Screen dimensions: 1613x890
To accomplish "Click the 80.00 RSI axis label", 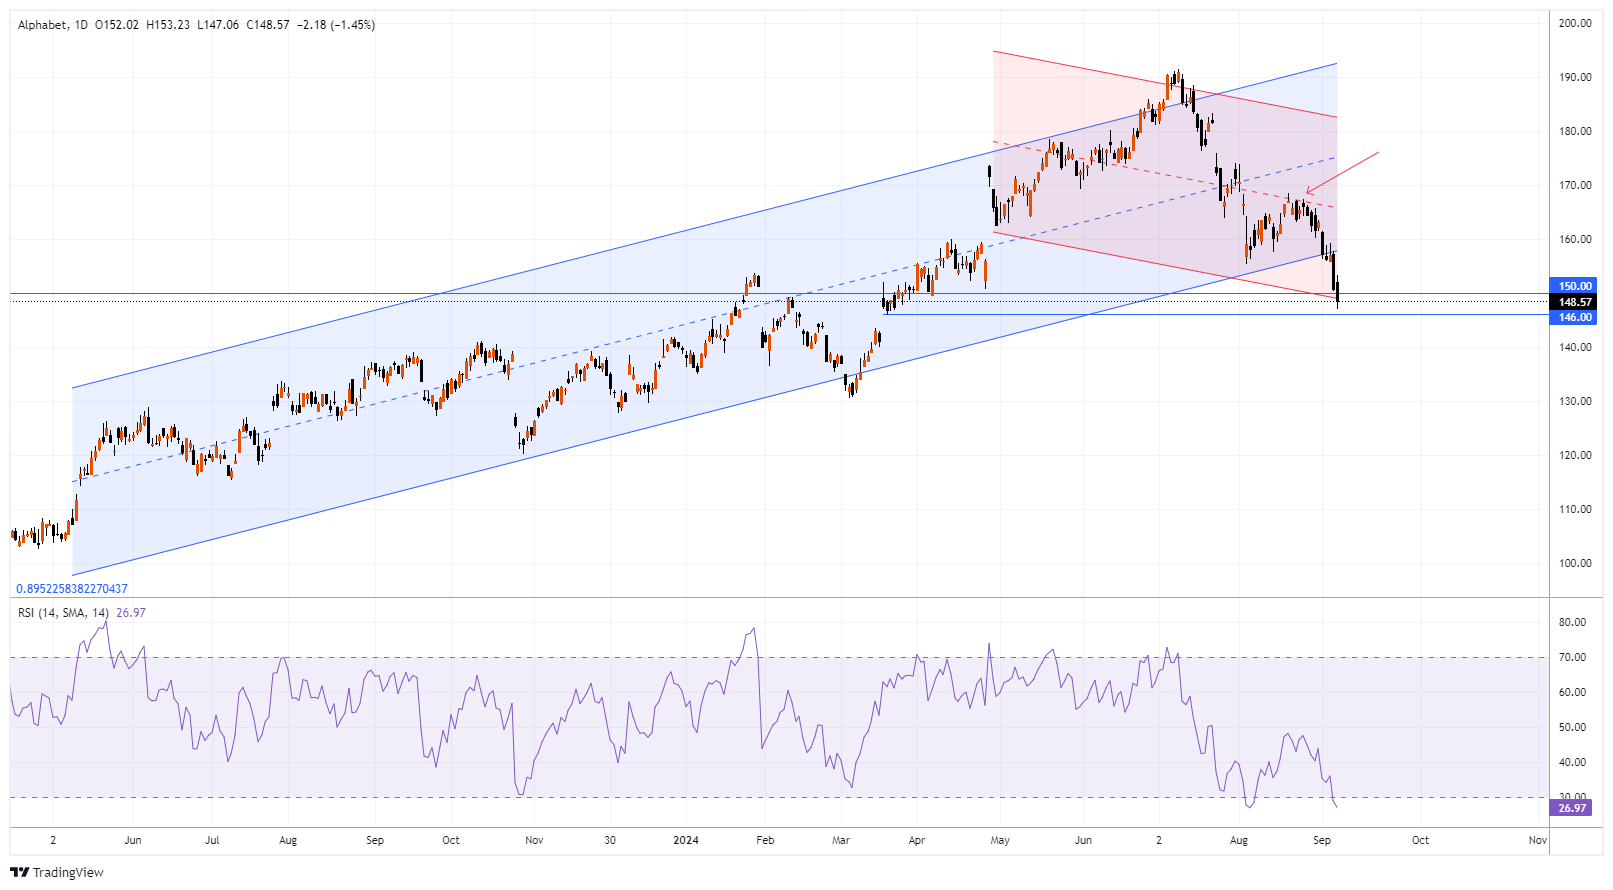I will point(1572,622).
